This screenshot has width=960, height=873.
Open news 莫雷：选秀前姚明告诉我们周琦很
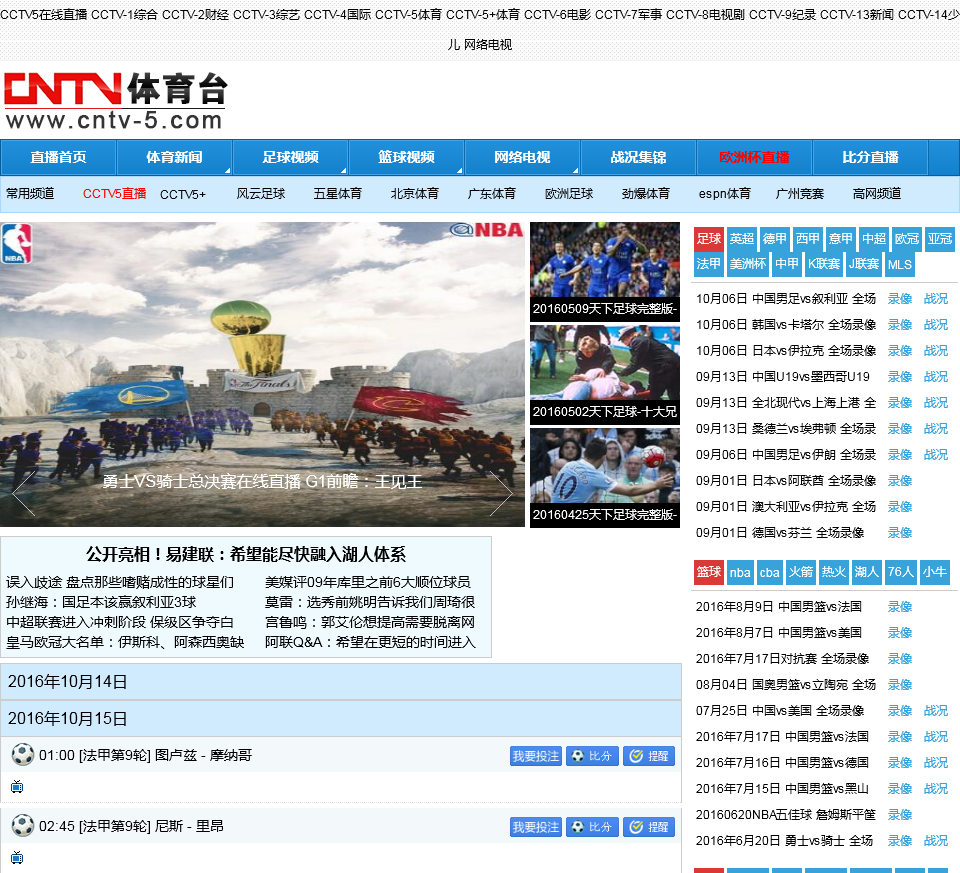coord(370,602)
